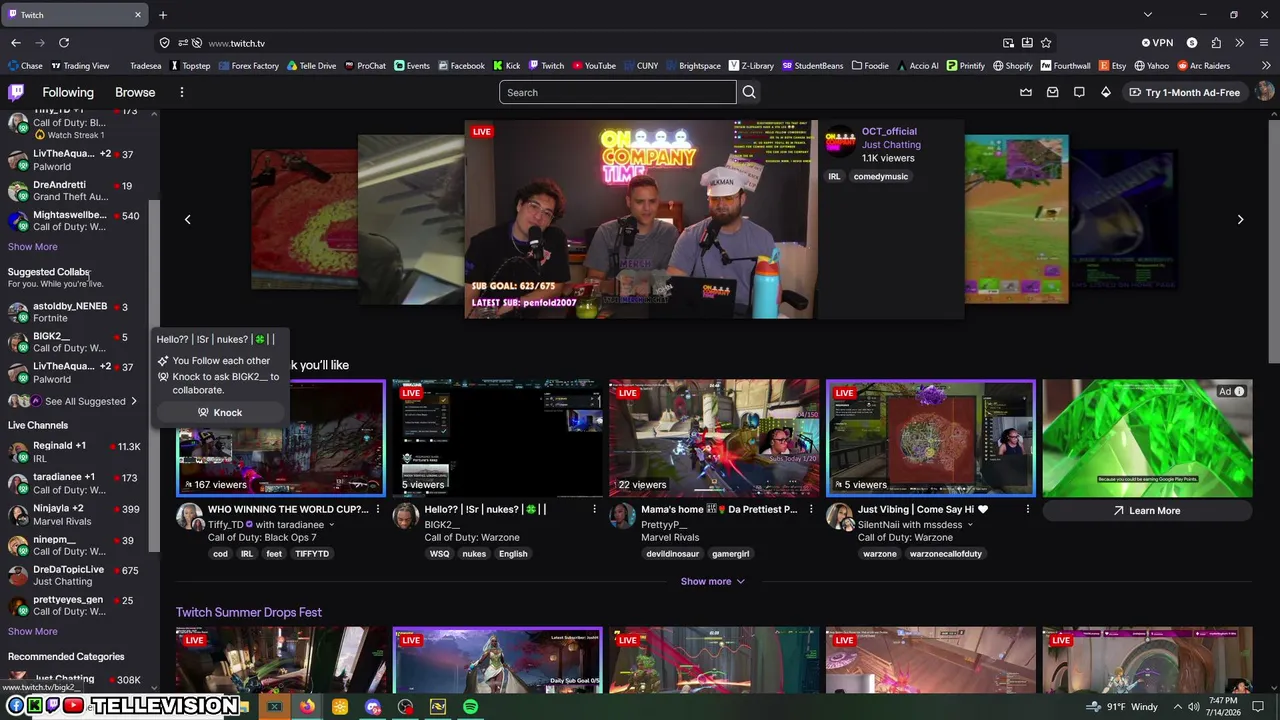1280x720 pixels.
Task: Open Firefox extensions puzzle icon
Action: coord(1216,43)
